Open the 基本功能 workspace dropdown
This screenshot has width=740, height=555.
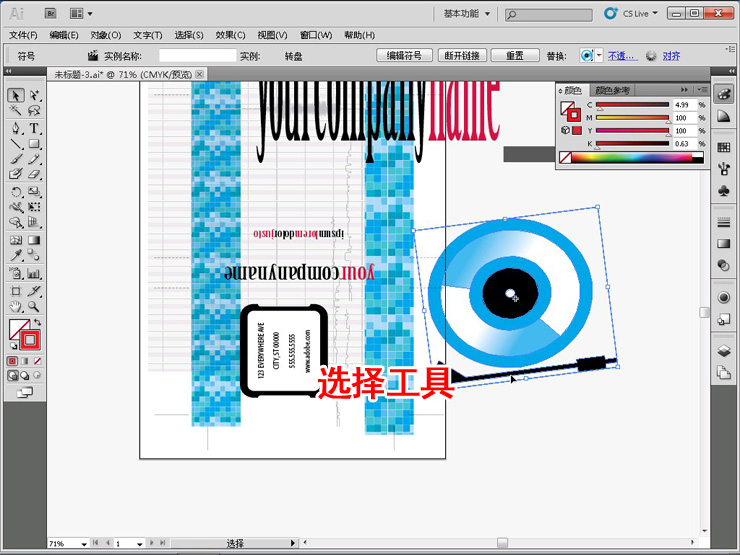pyautogui.click(x=468, y=14)
